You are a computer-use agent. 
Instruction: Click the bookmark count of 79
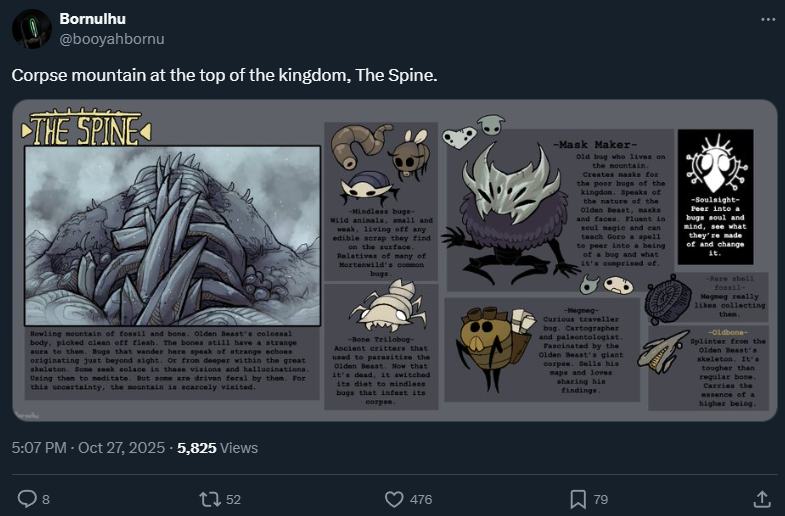(x=601, y=498)
